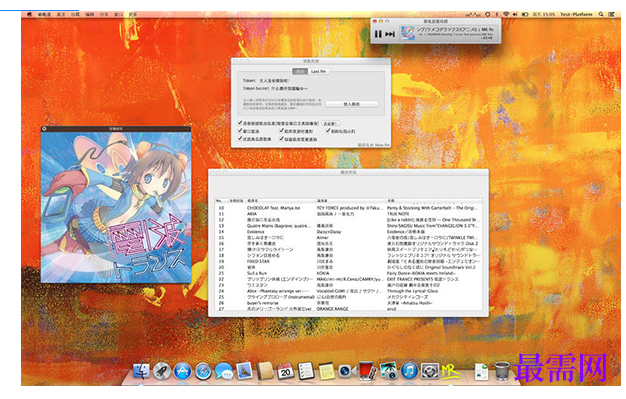The image size is (626, 399).
Task: Click the login button beside the Token description
Action: click(352, 104)
